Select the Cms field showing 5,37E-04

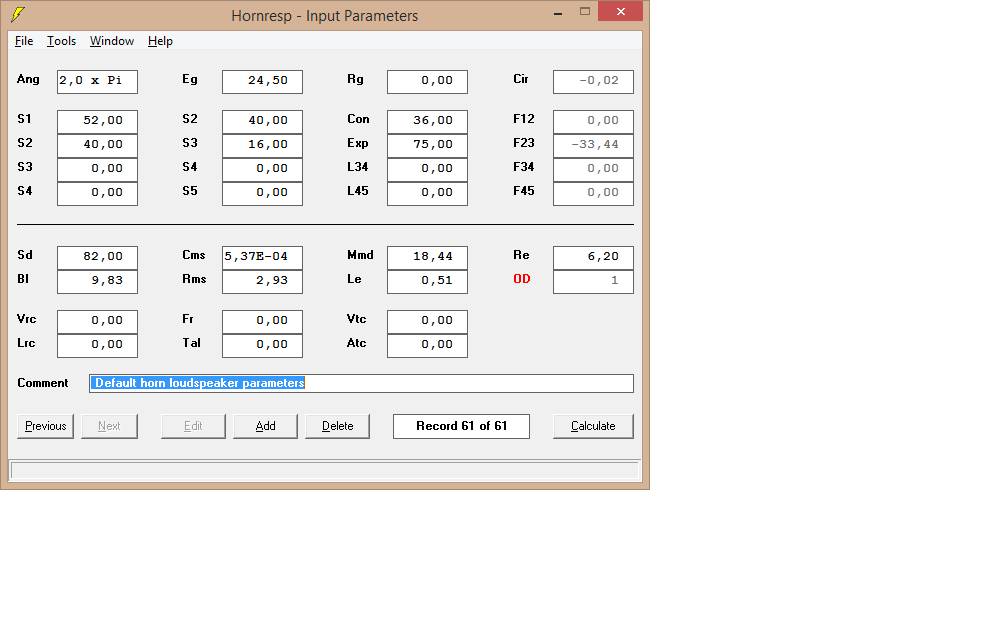tap(262, 257)
